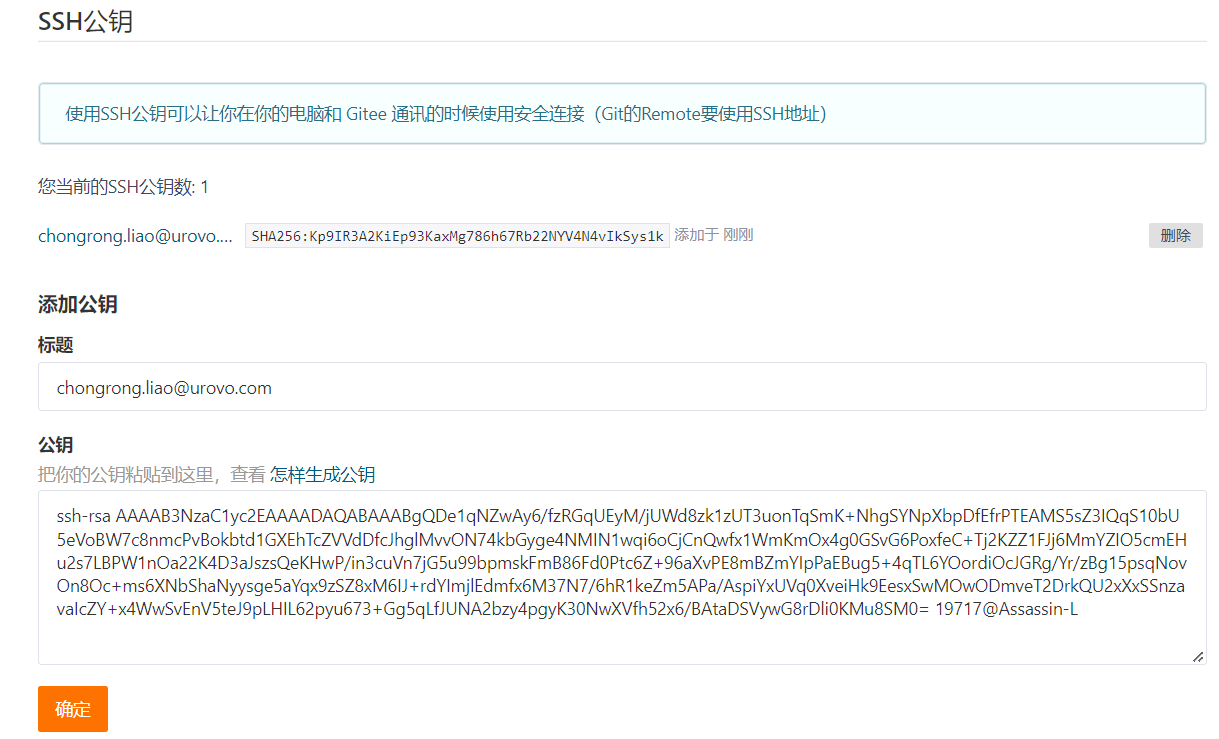This screenshot has width=1219, height=739.
Task: Click the 公钥 field label
Action: coord(56,445)
